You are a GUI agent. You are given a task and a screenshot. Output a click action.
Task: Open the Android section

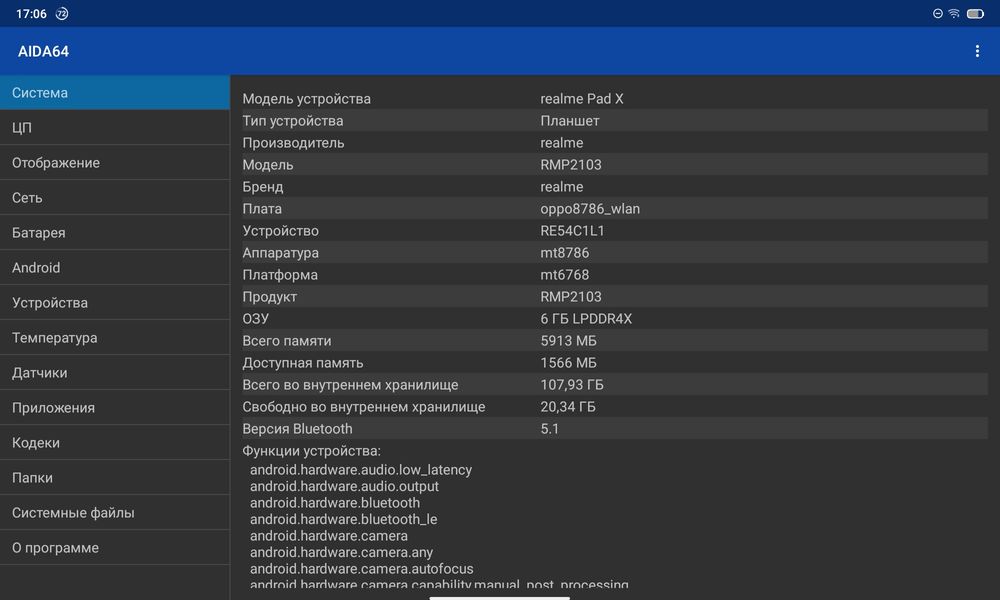coord(115,268)
